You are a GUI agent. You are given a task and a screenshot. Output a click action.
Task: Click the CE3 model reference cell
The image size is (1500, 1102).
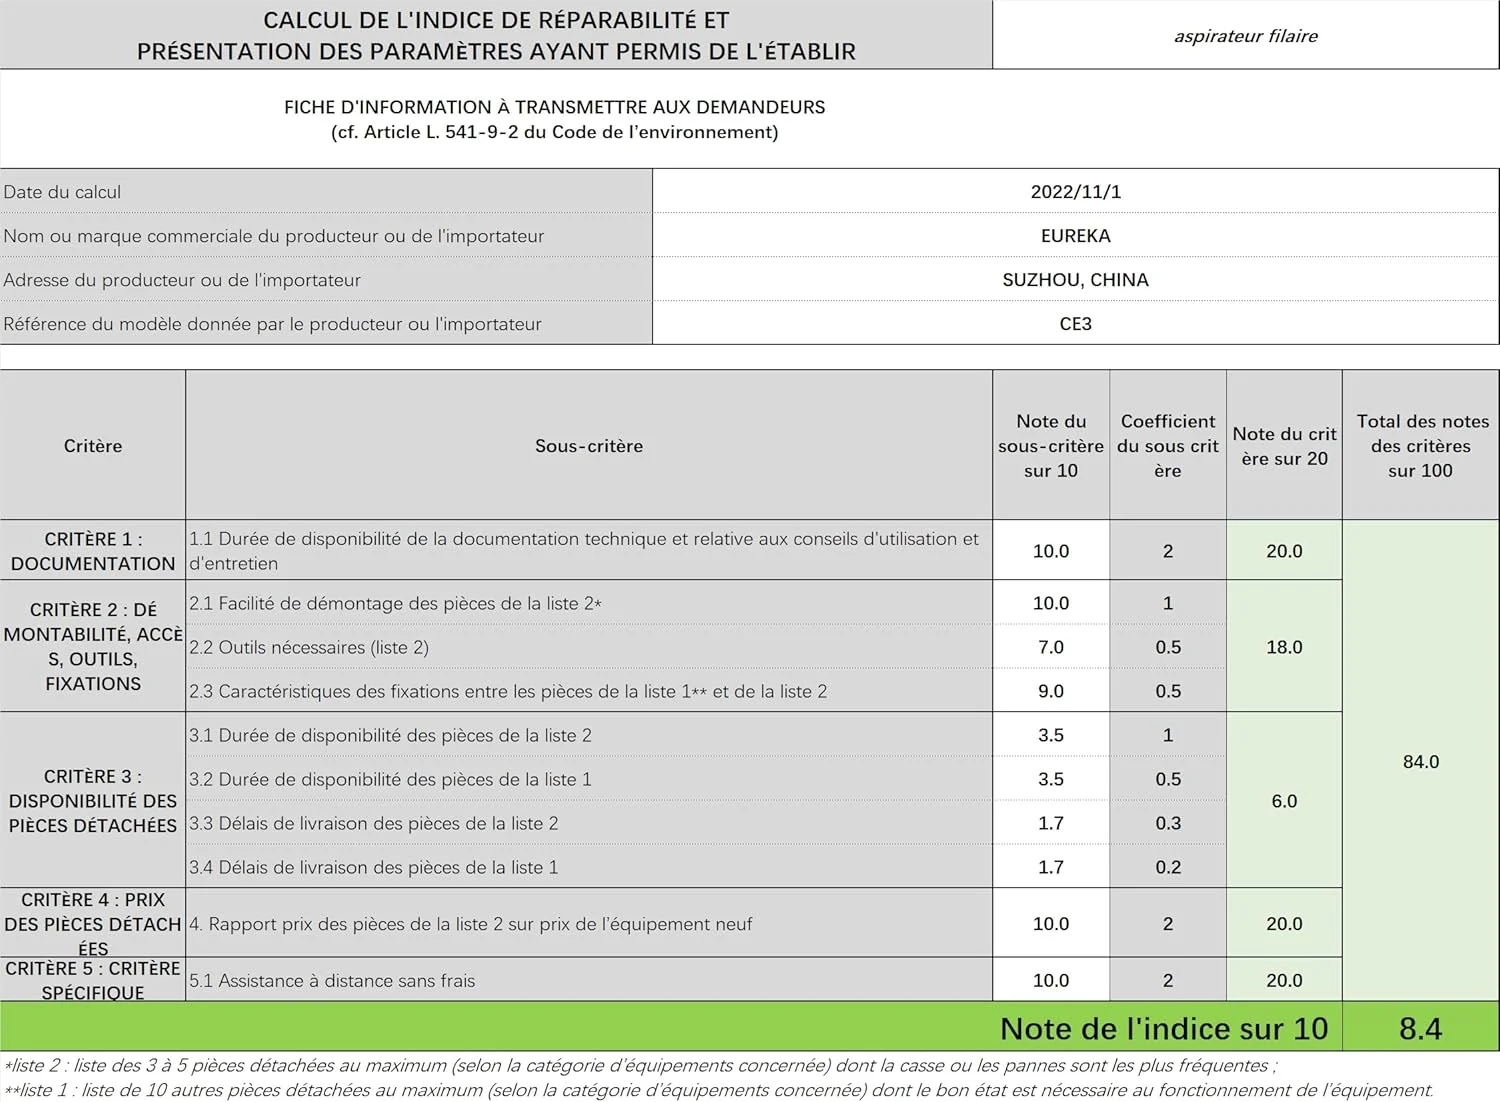pos(1075,324)
